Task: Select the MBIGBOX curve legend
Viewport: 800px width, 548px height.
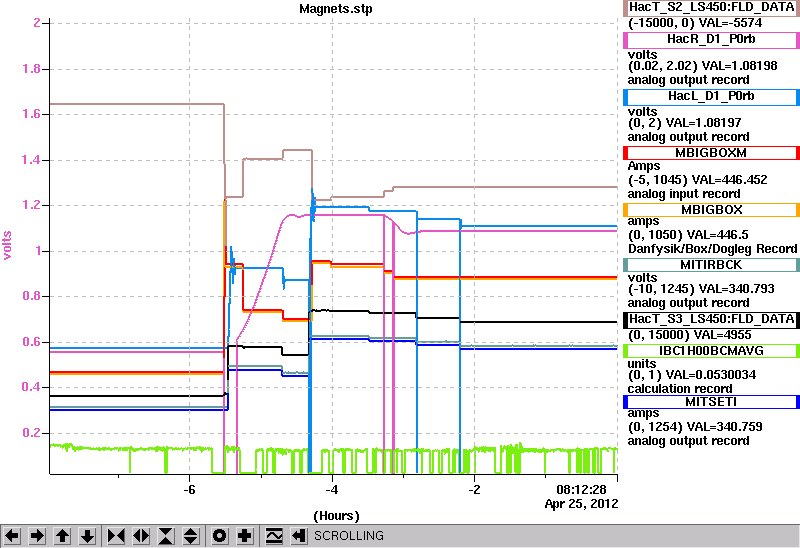Action: 711,210
